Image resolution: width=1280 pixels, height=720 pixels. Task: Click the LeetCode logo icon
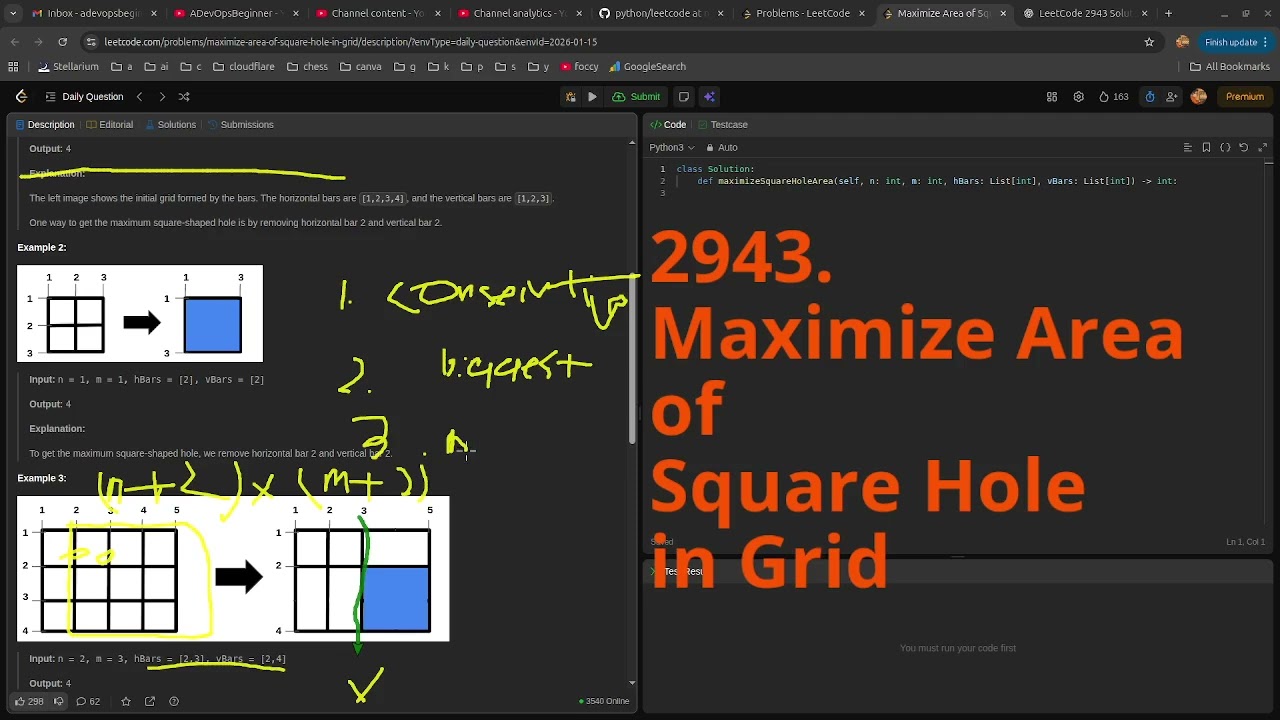pos(21,97)
